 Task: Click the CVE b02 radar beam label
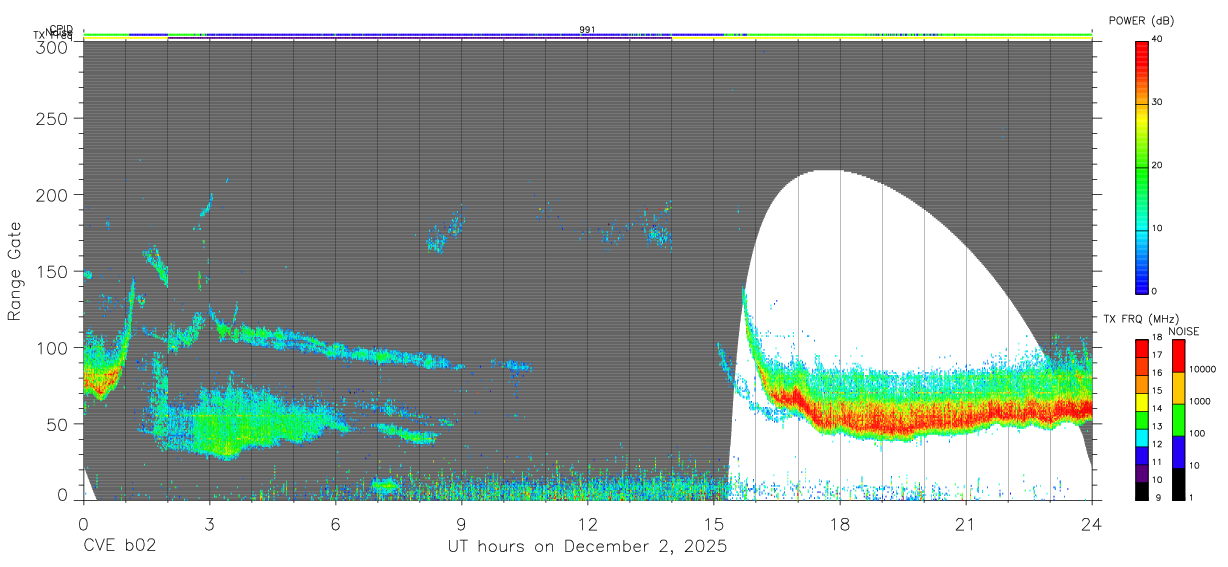coord(119,547)
